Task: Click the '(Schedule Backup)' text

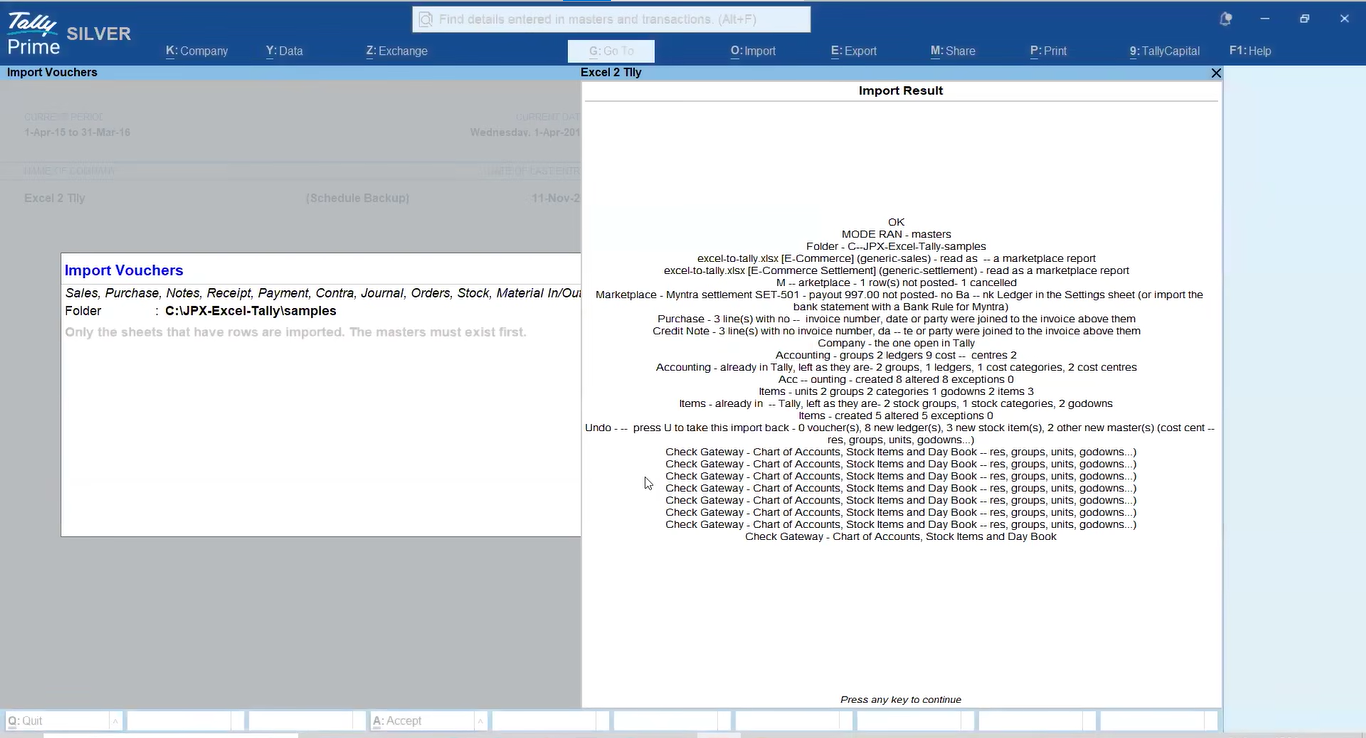Action: (357, 198)
